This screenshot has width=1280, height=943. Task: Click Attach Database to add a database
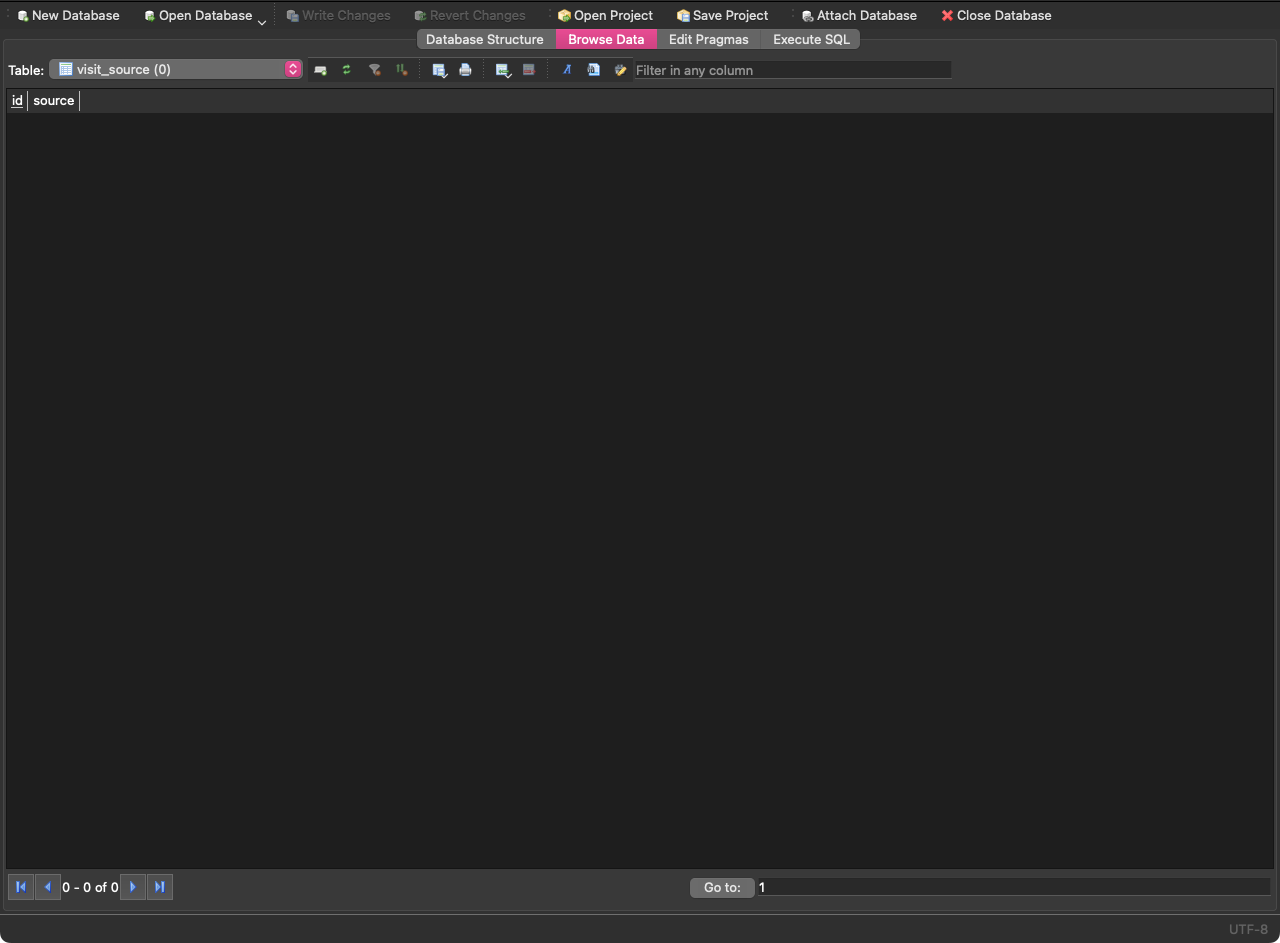[x=858, y=15]
